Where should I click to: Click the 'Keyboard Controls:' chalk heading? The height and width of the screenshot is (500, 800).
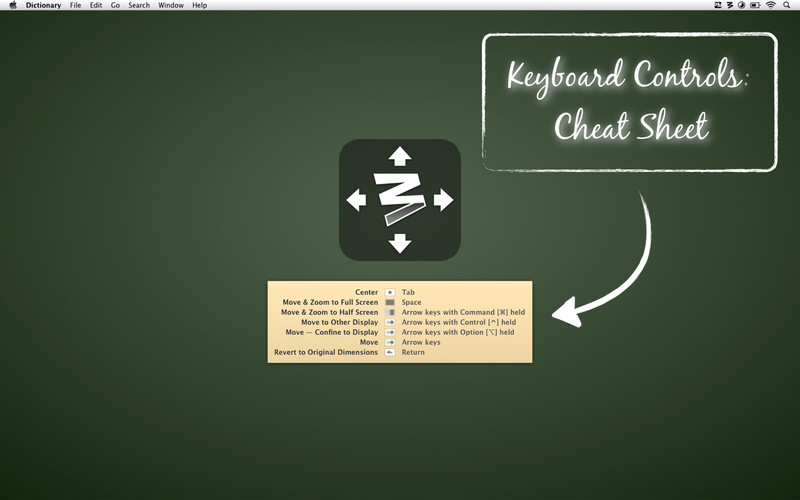coord(628,77)
